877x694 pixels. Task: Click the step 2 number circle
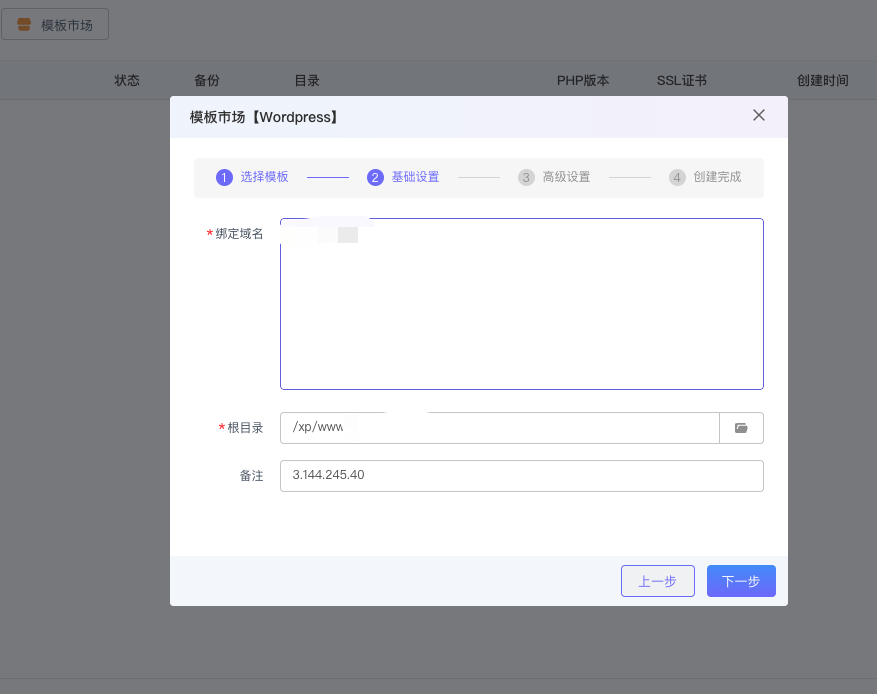point(375,178)
